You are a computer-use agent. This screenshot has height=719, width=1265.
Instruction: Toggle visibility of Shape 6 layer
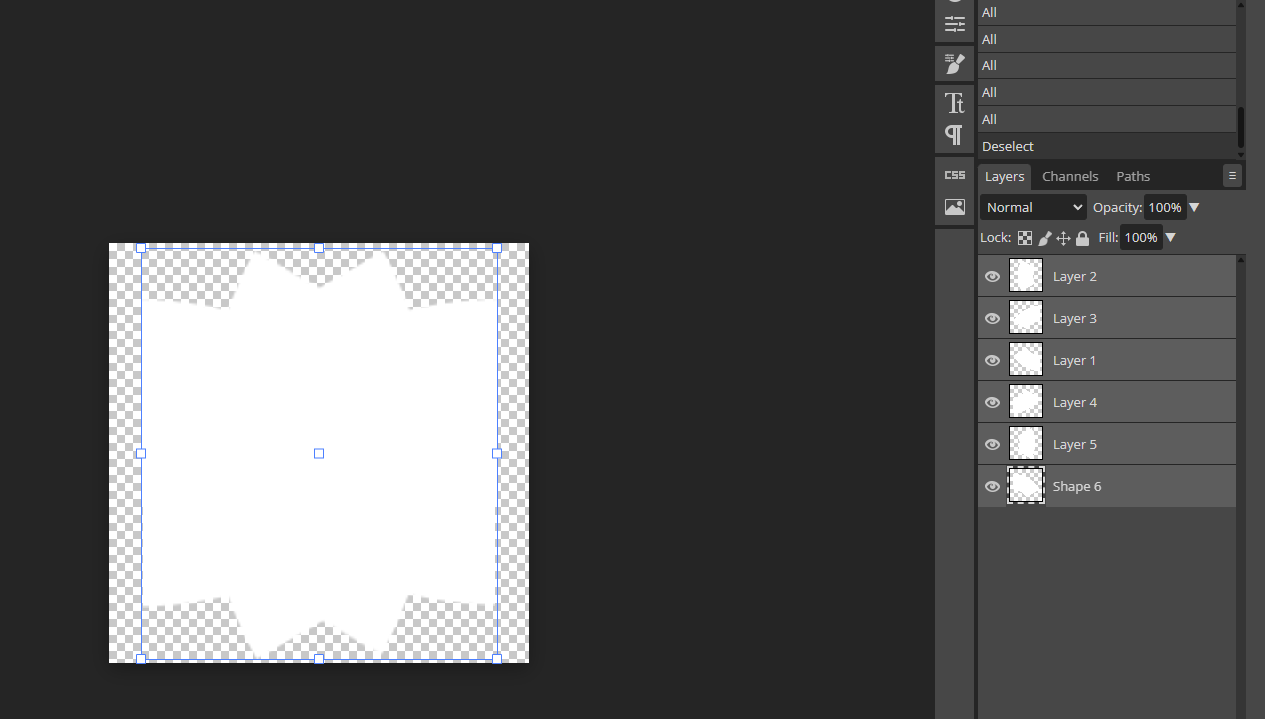(x=992, y=487)
